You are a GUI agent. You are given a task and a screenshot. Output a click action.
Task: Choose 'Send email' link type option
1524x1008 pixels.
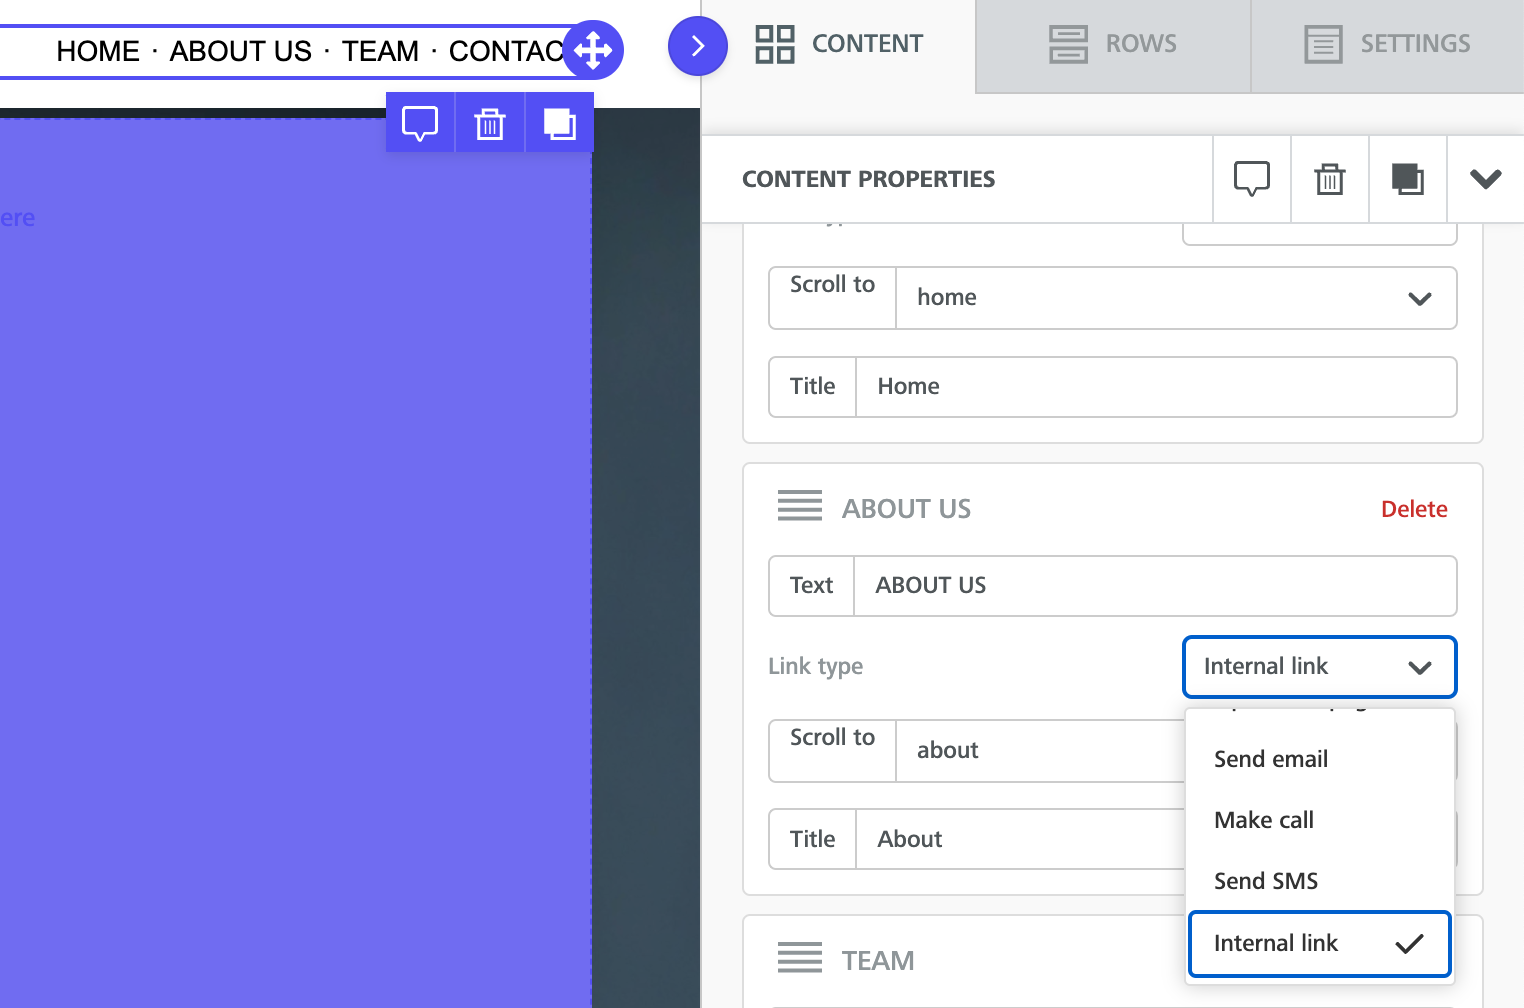pyautogui.click(x=1320, y=759)
